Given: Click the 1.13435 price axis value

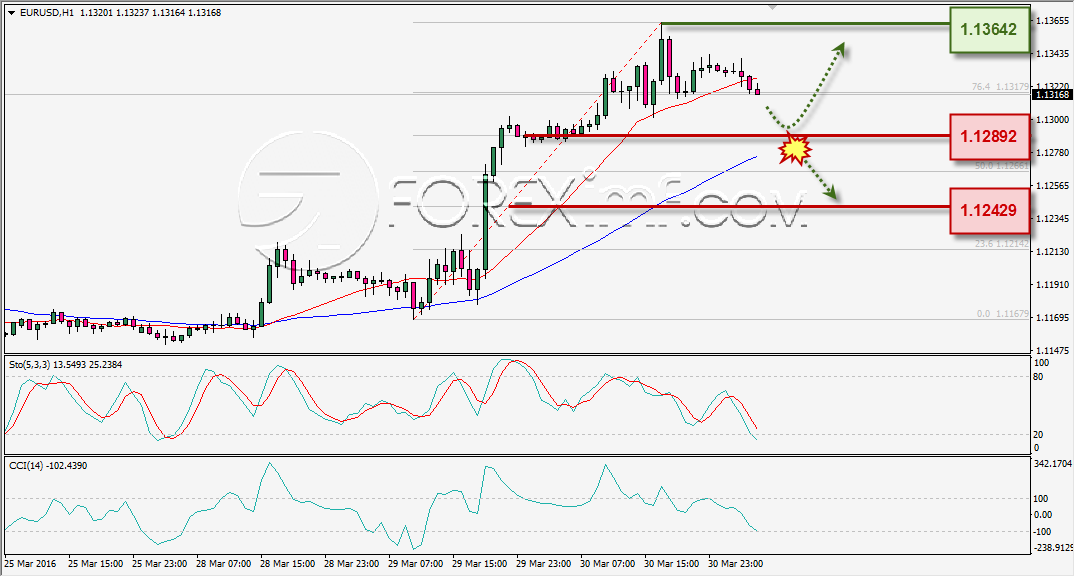Looking at the screenshot, I should 1053,53.
